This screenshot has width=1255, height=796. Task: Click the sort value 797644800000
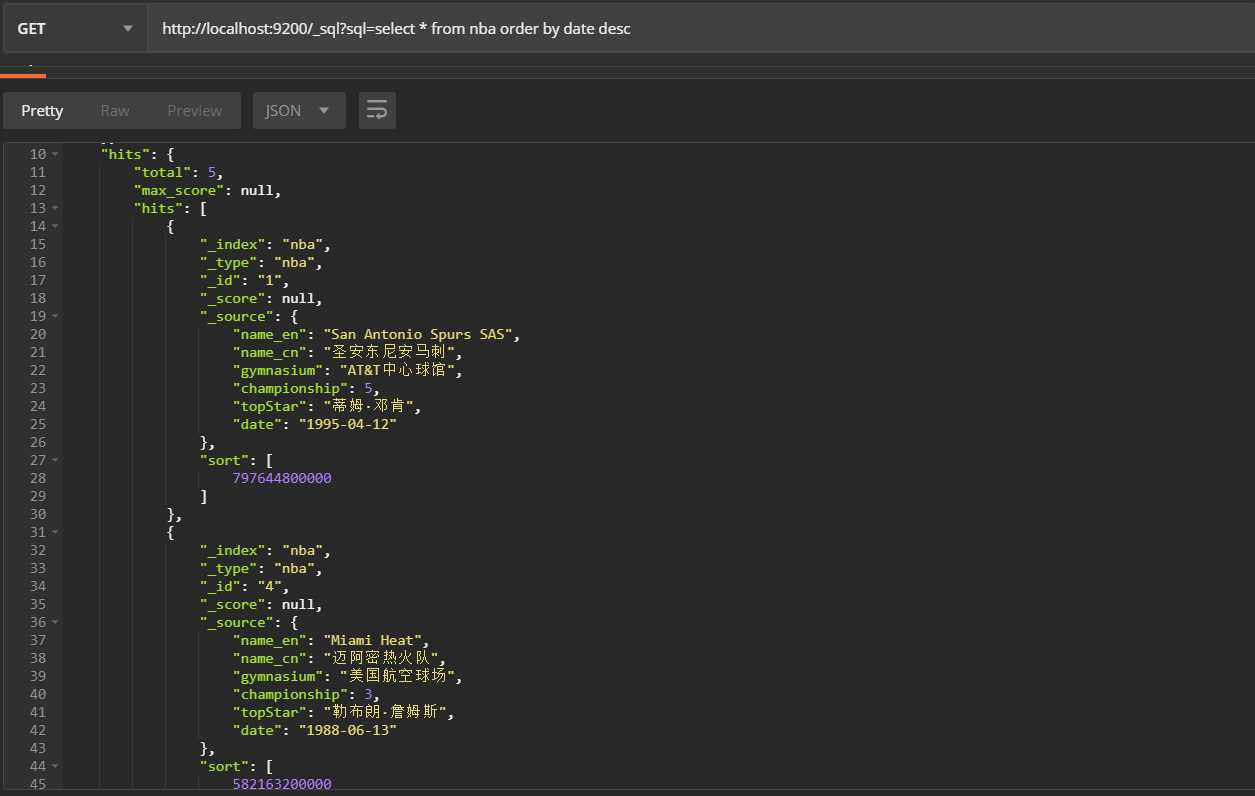click(282, 478)
